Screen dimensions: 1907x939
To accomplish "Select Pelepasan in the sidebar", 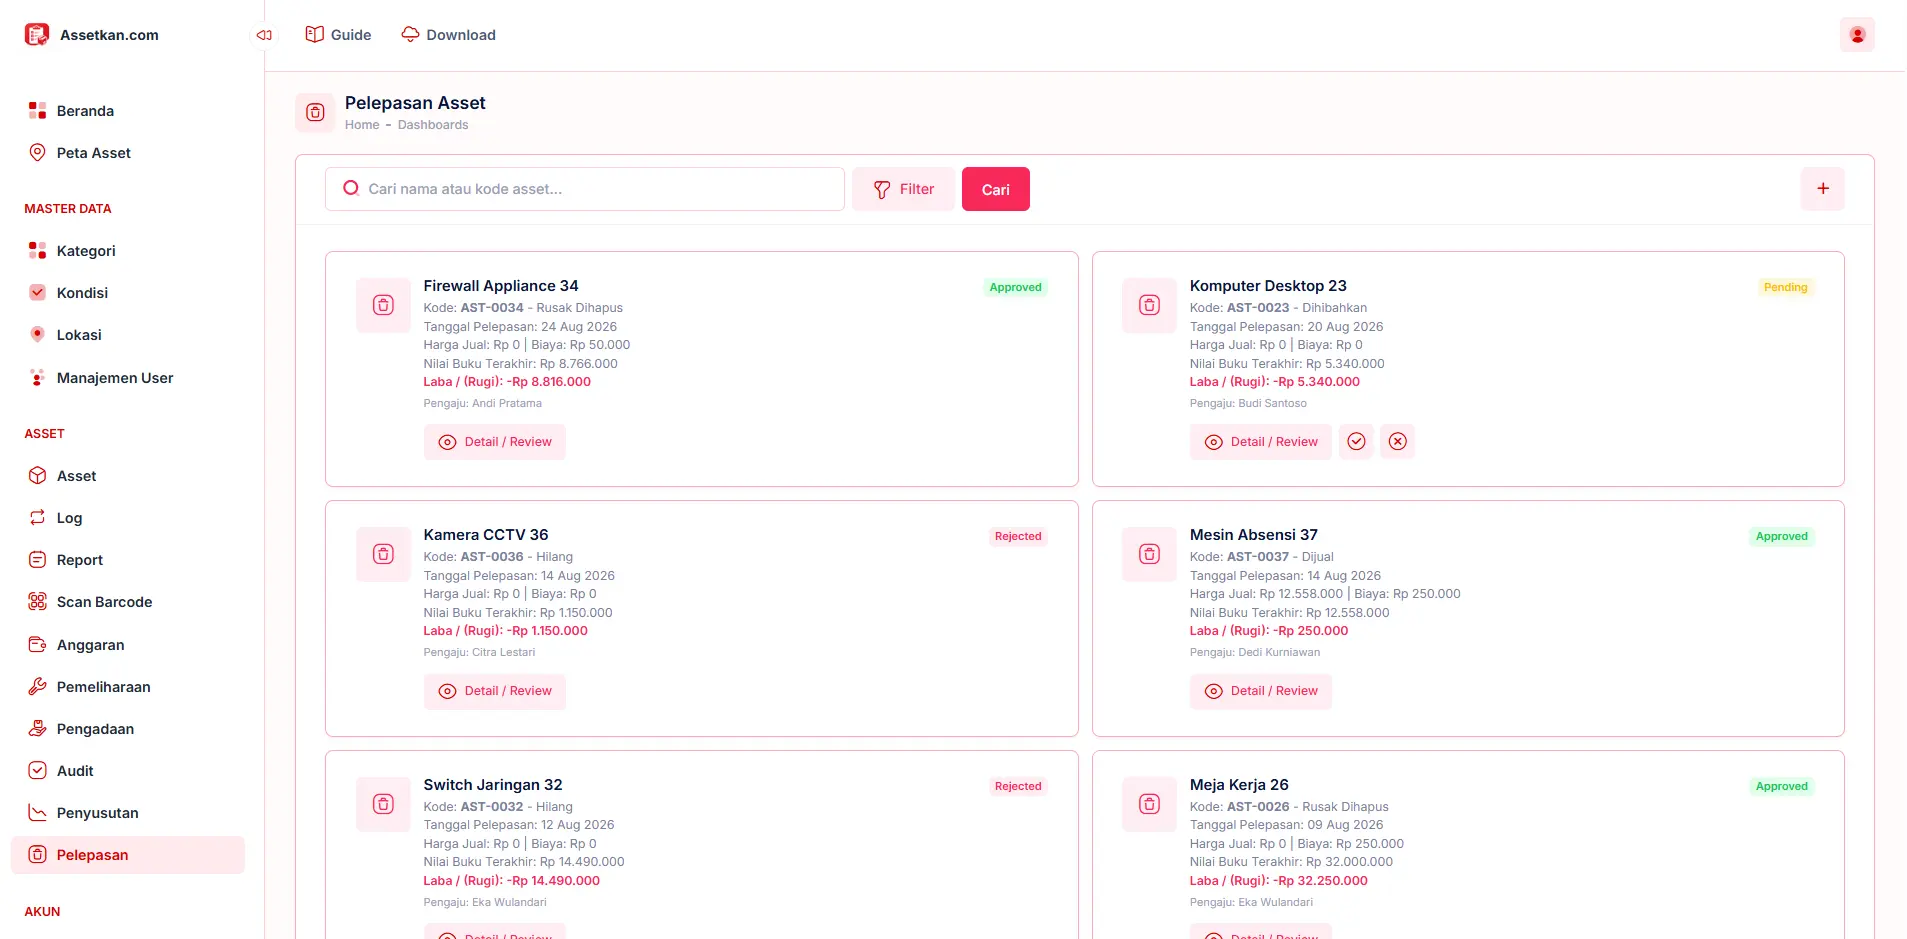I will (x=128, y=855).
